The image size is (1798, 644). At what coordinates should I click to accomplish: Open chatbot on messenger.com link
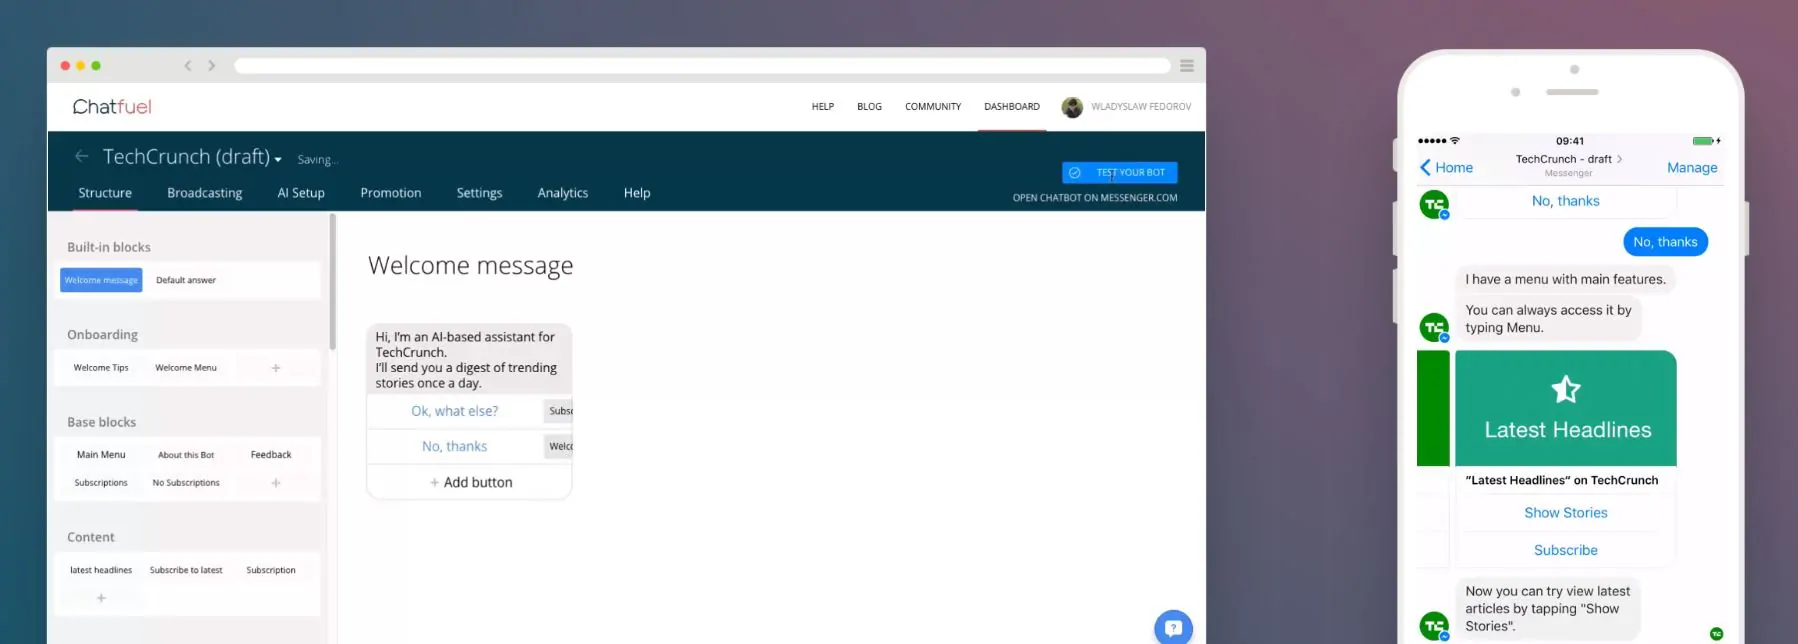[x=1095, y=198]
